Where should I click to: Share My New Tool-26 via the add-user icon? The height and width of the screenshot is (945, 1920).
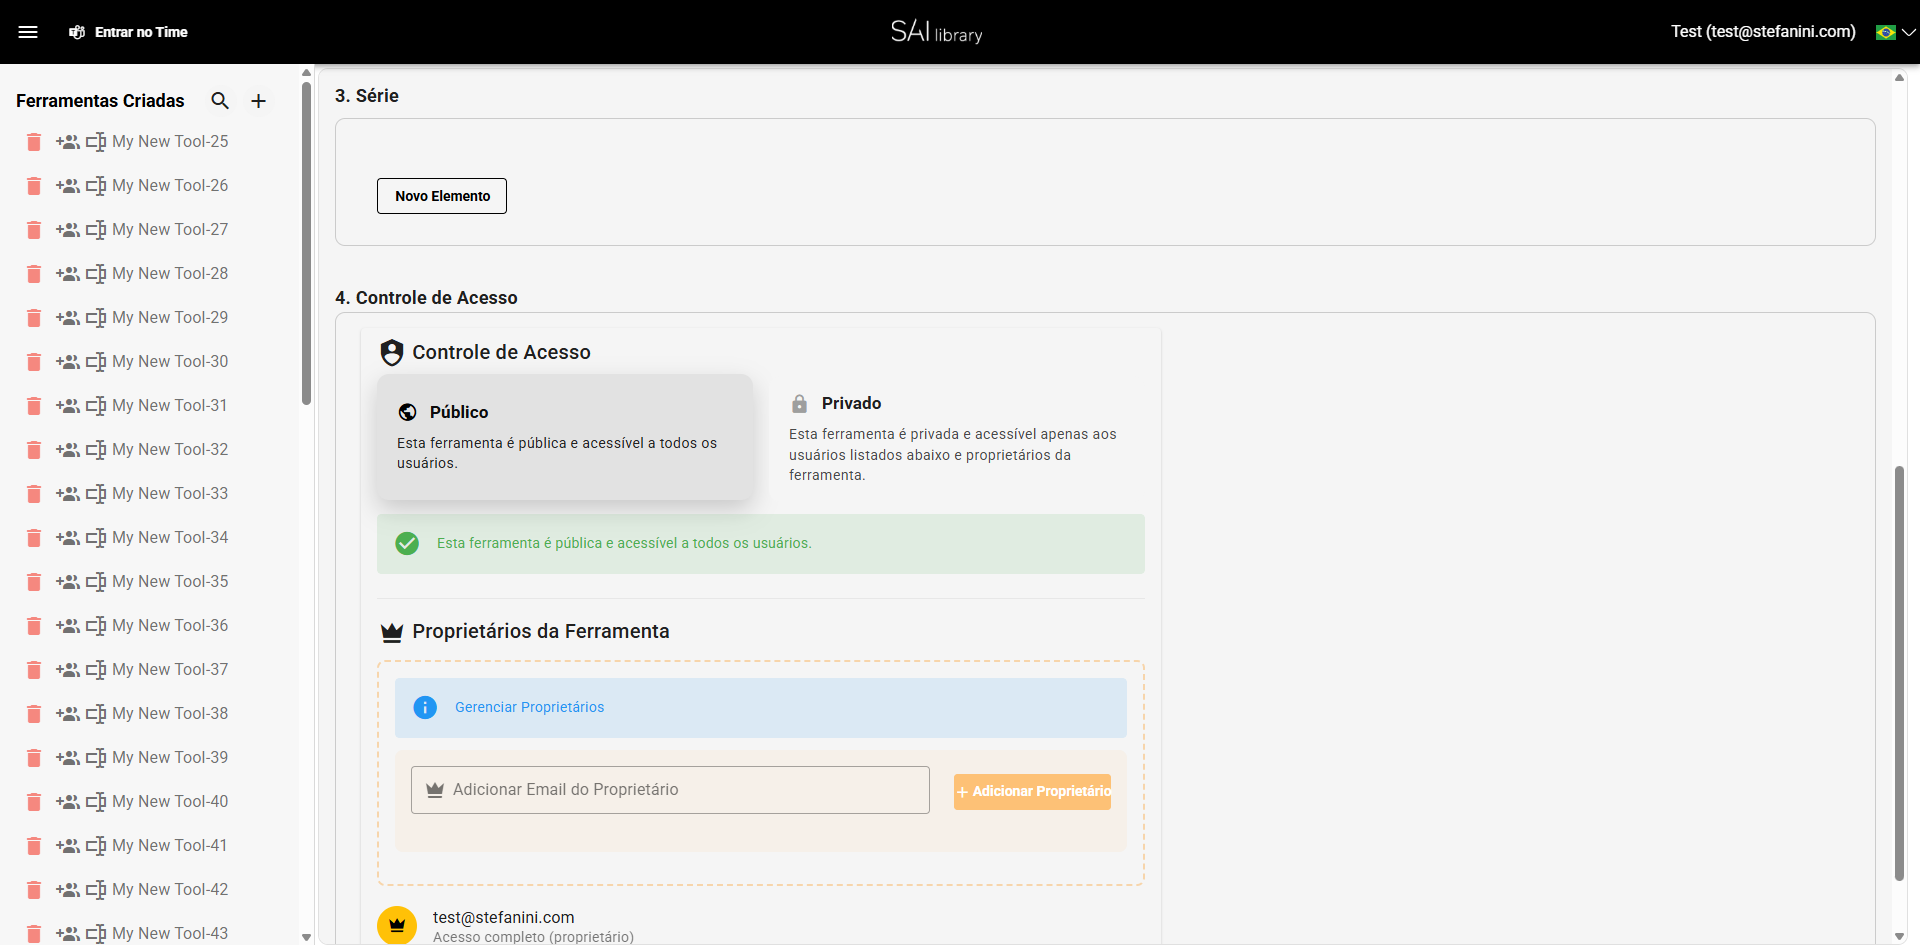pos(68,186)
